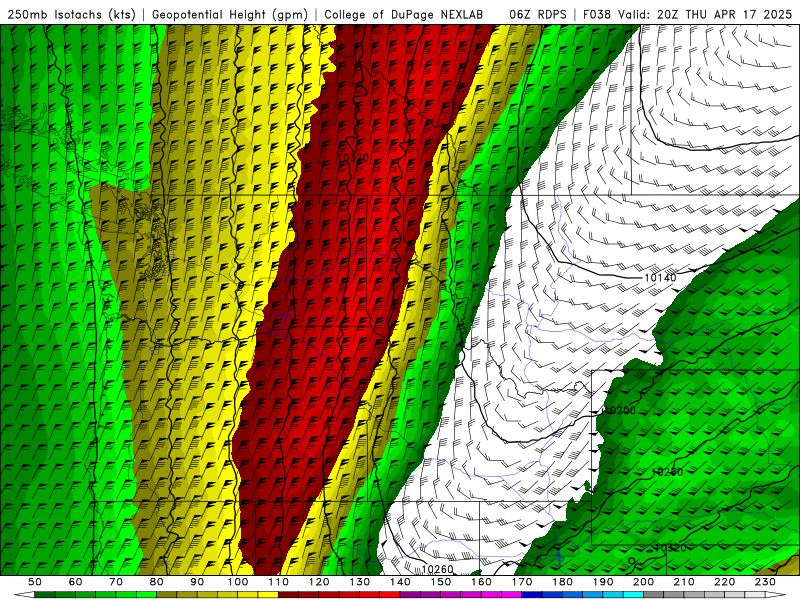Click the 130 value on the color scale
Screen dimensions: 800x600
tap(360, 582)
